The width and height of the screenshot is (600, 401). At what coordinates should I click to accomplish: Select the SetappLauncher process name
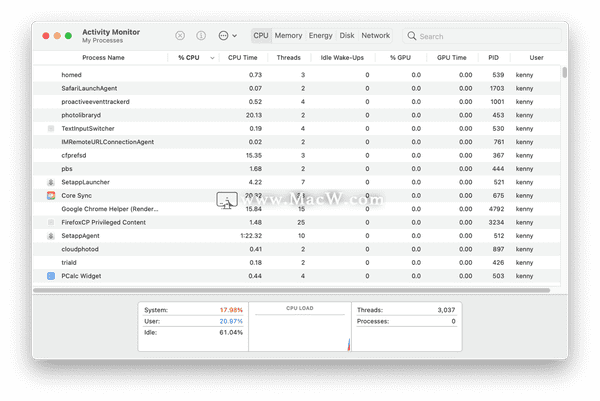[x=85, y=182]
